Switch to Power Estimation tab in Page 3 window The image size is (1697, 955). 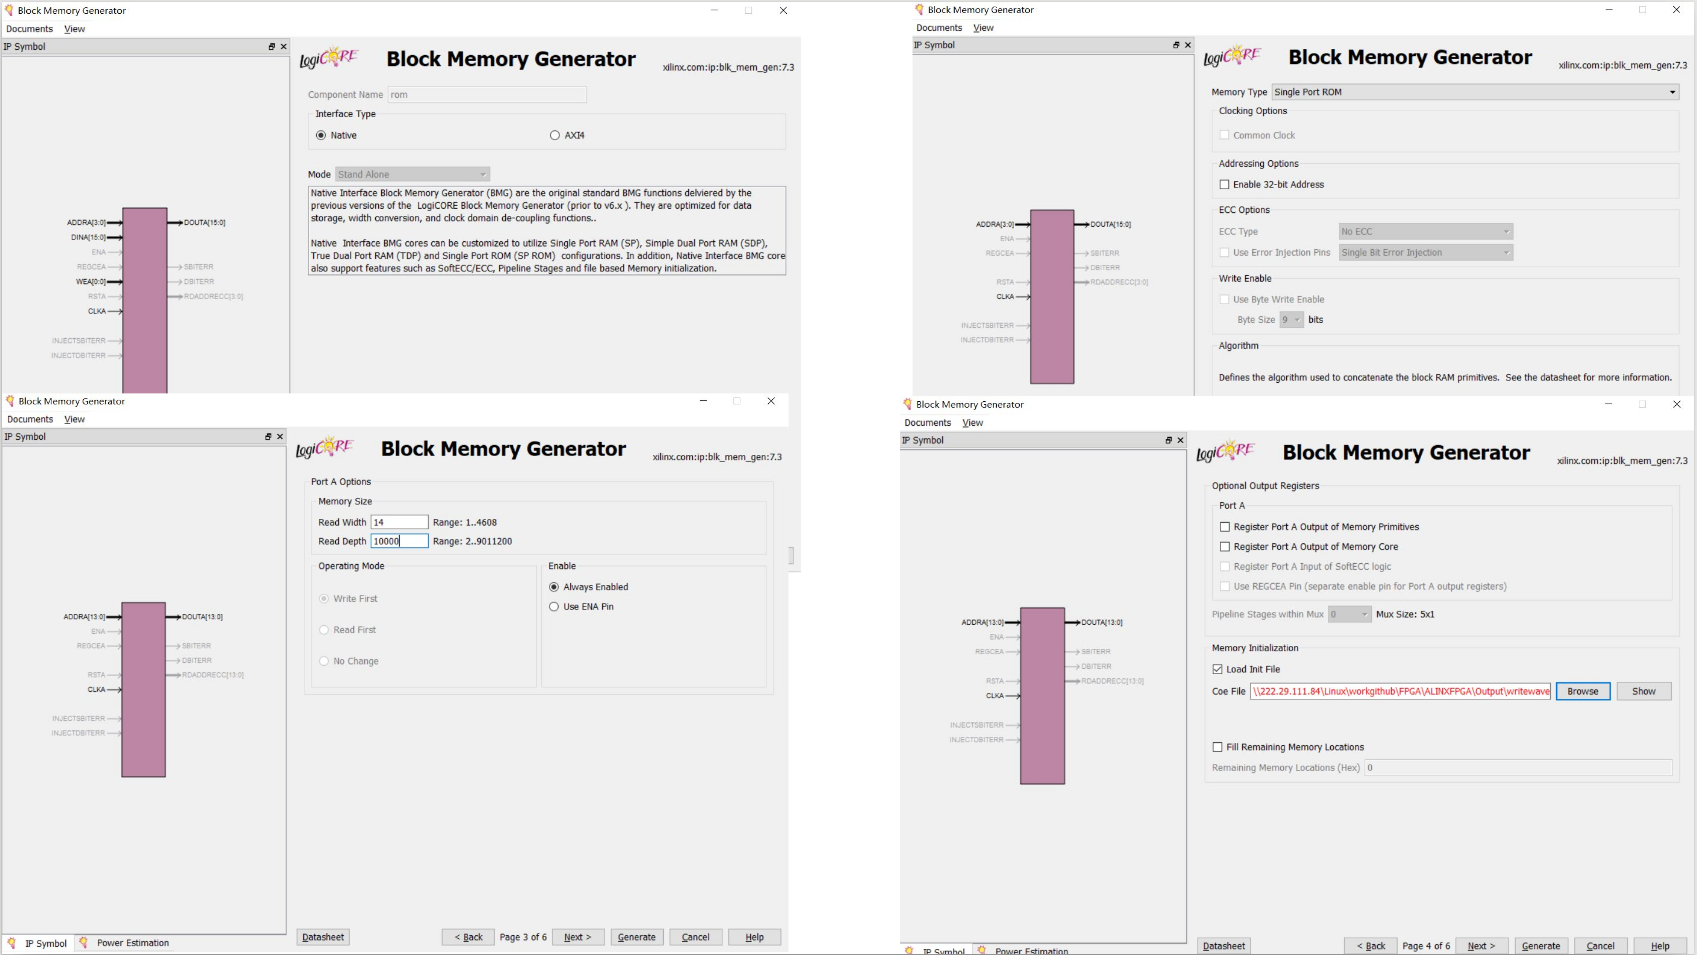tap(125, 943)
